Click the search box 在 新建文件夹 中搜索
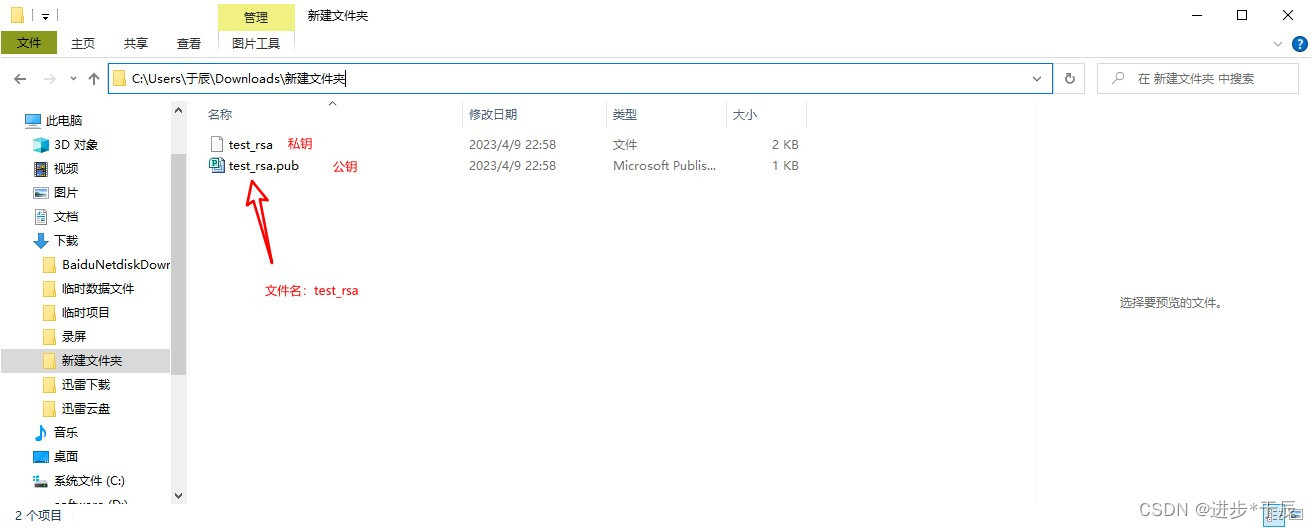Viewport: 1312px width, 528px height. point(1200,79)
